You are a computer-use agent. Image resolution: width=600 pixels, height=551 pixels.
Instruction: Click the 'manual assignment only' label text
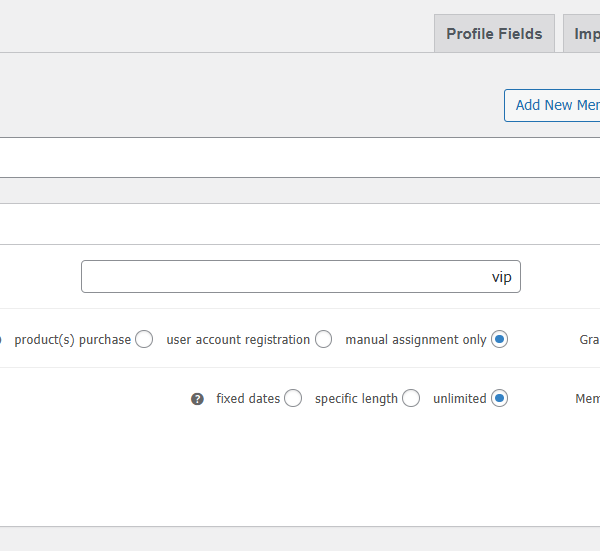(415, 340)
